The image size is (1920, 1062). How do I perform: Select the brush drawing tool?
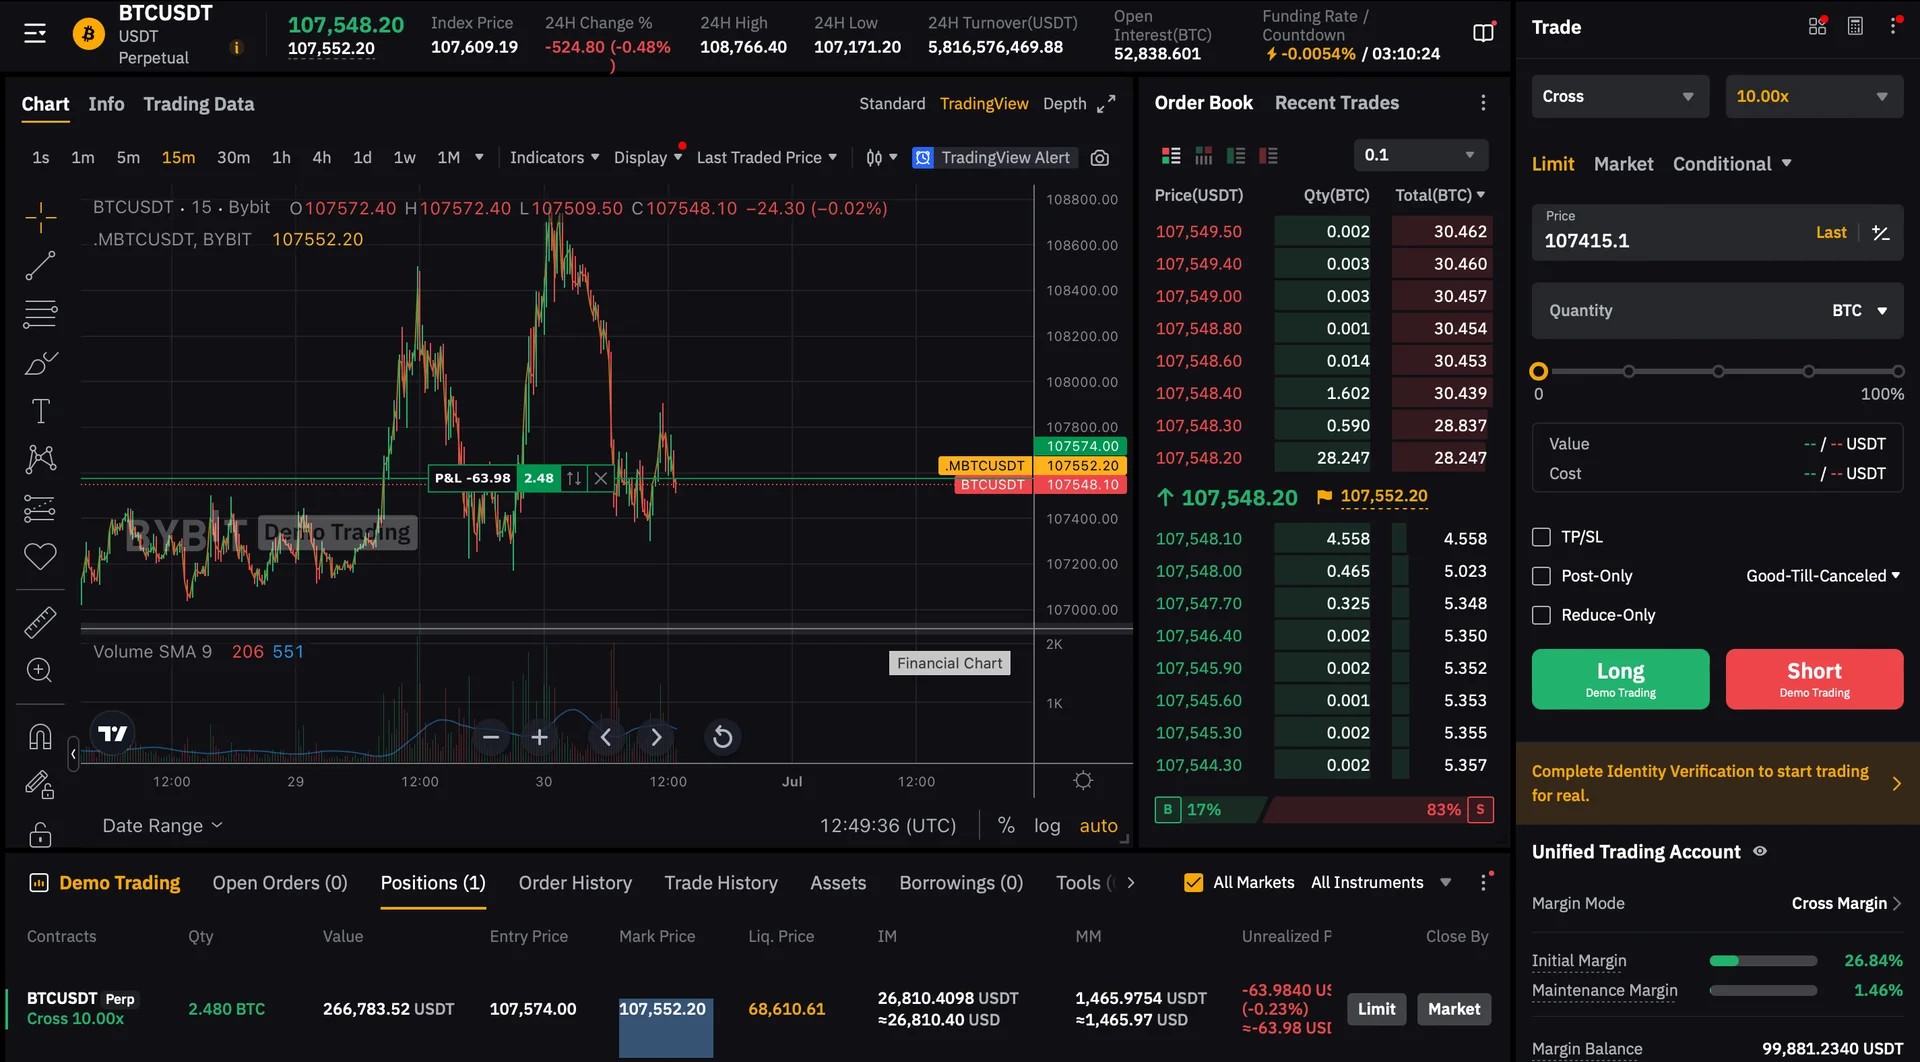click(40, 363)
